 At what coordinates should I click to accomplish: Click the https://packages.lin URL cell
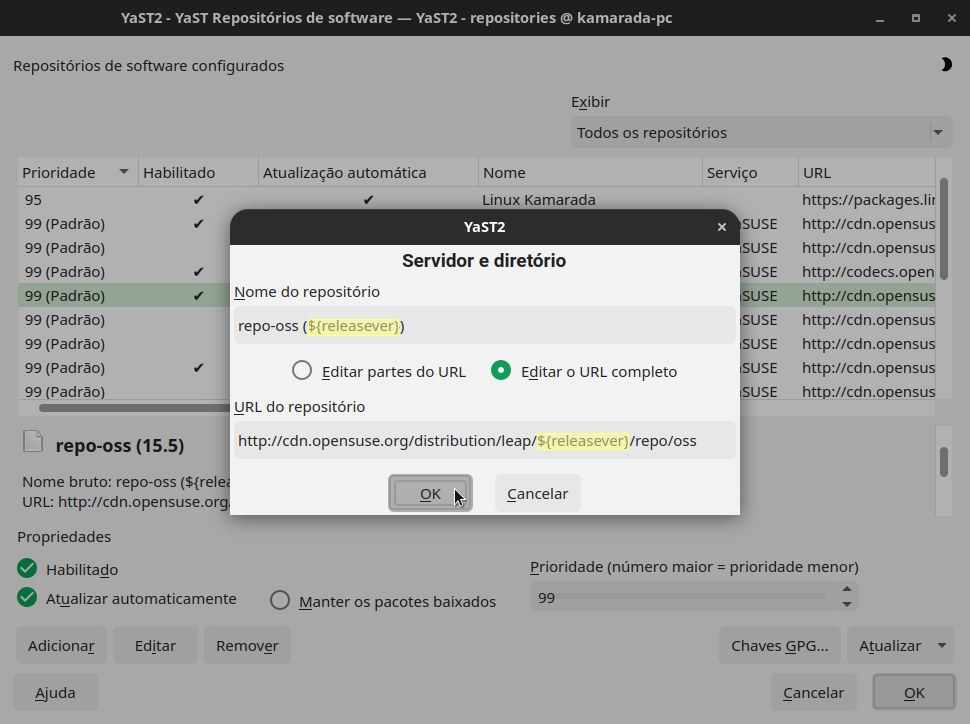(x=868, y=200)
